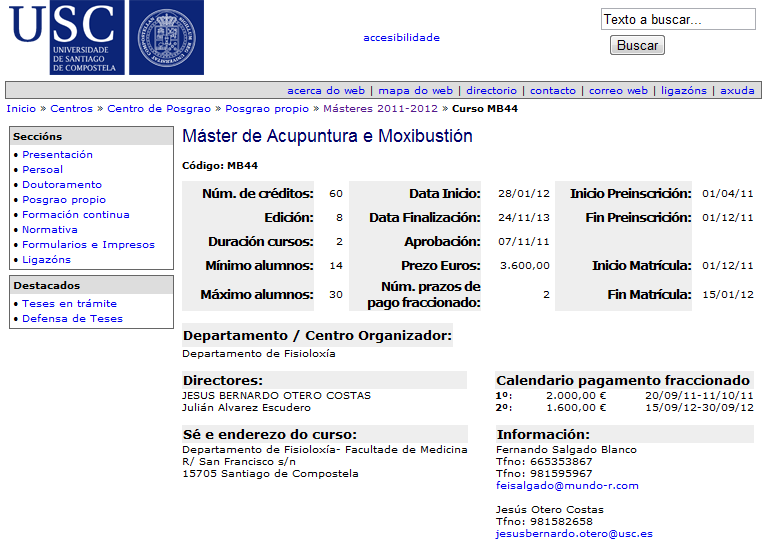Click the Núm. de créditos value 60
Viewport: 771px width, 547px height.
336,193
